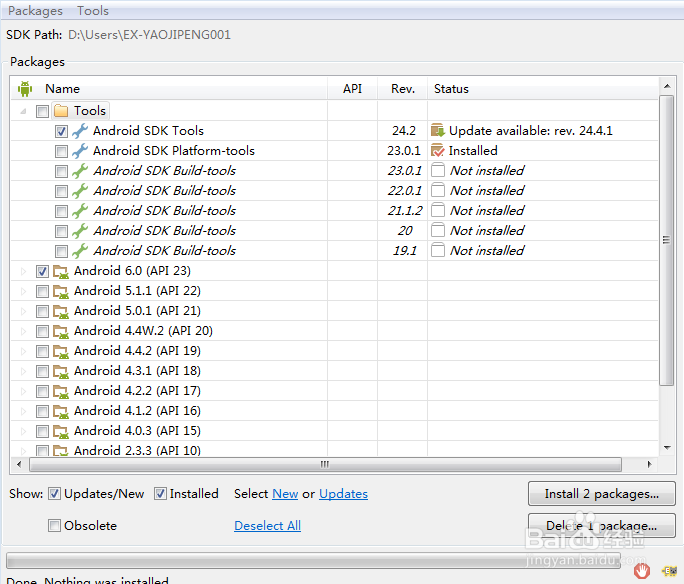The image size is (684, 584).
Task: Click Build-tools rev 20 green wrench icon
Action: (80, 231)
